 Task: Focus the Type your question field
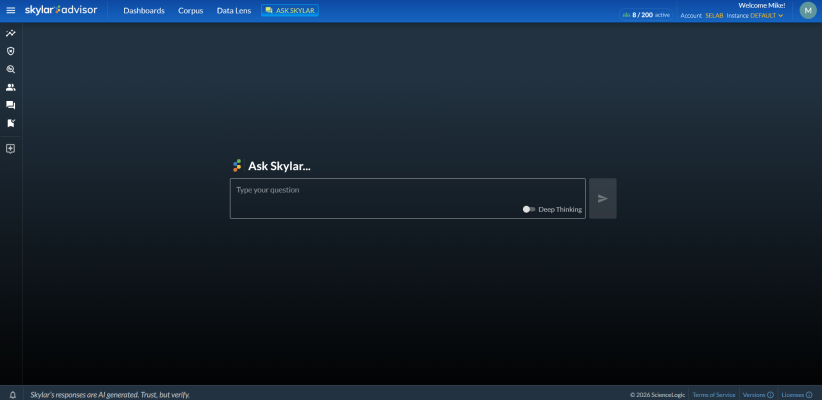click(x=408, y=199)
